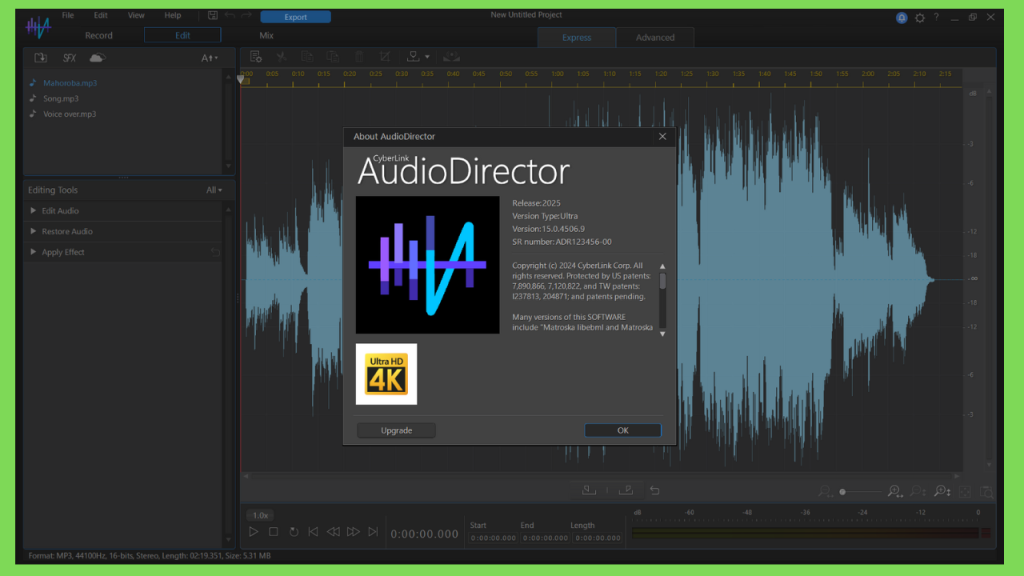Click the vertical zoom in magnifier
This screenshot has height=576, width=1024.
(942, 491)
